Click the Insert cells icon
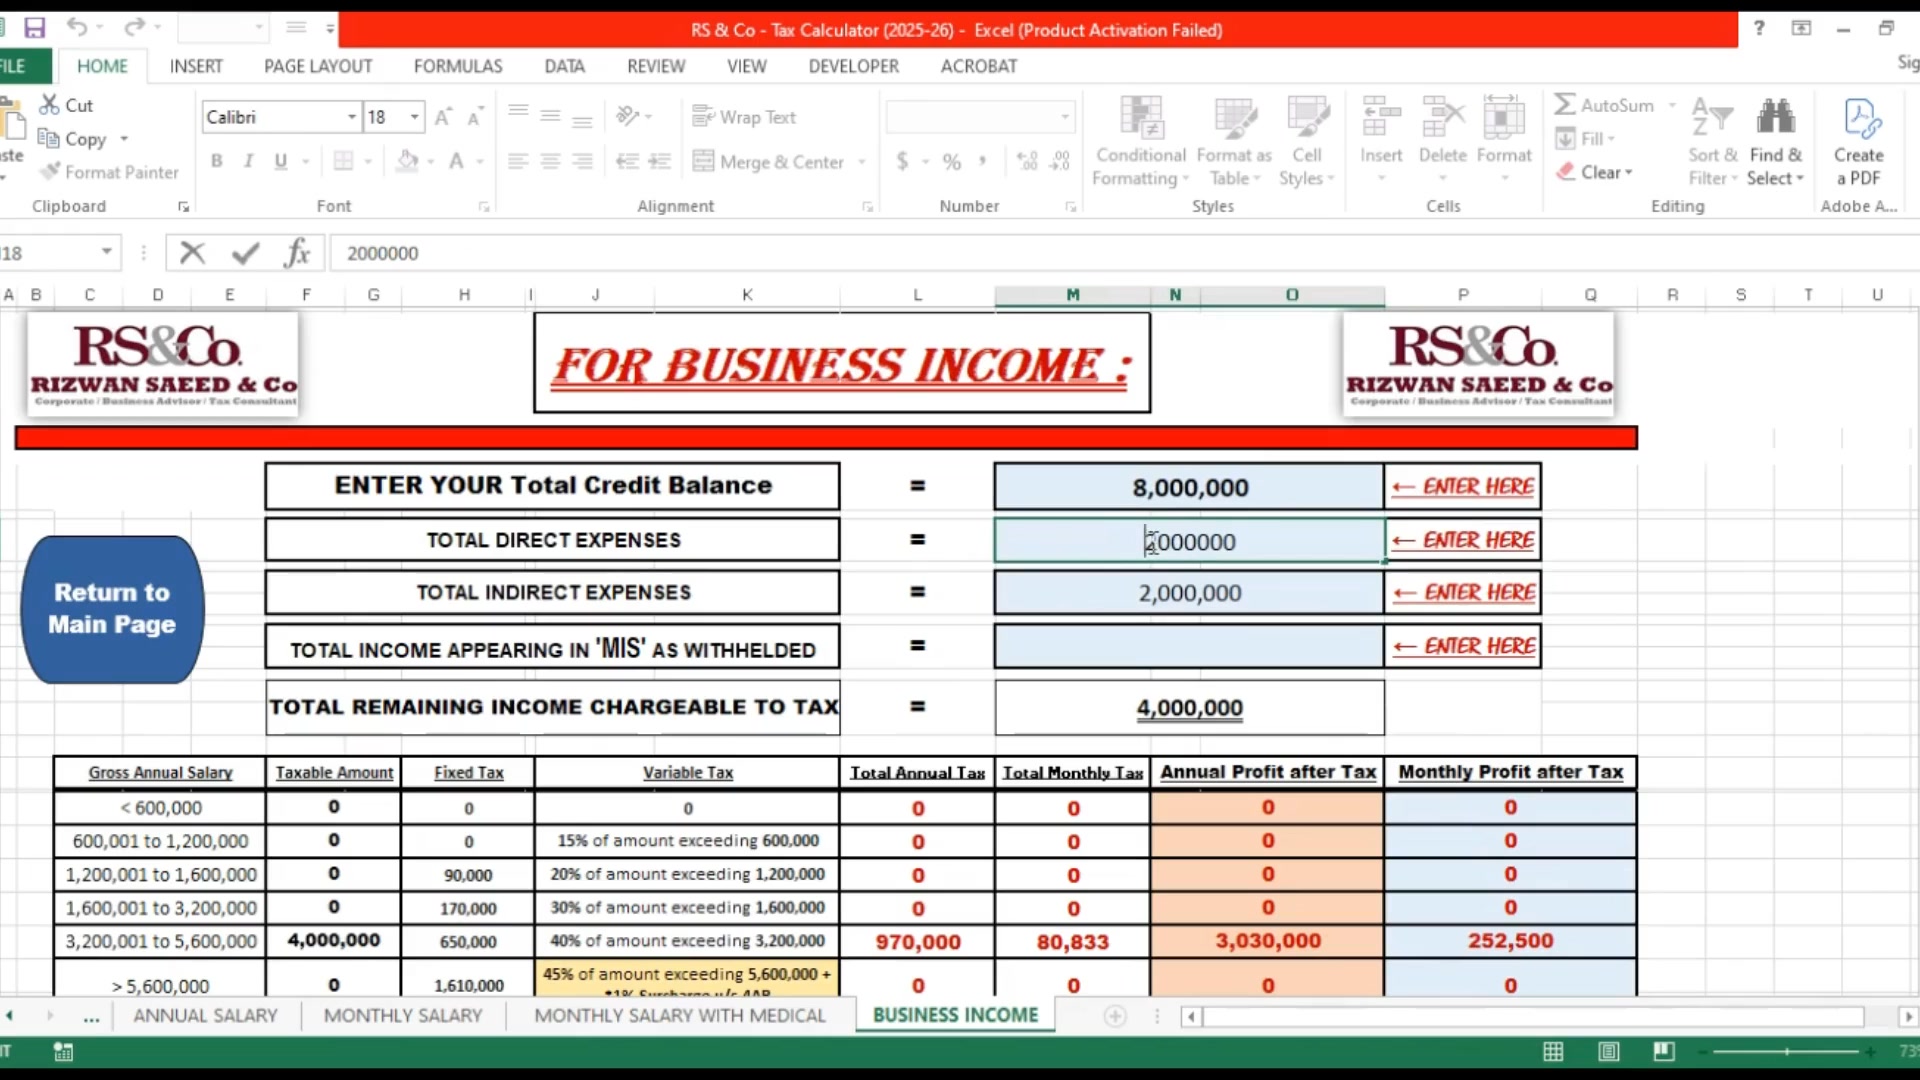Screen dimensions: 1920x1080 tap(1381, 118)
